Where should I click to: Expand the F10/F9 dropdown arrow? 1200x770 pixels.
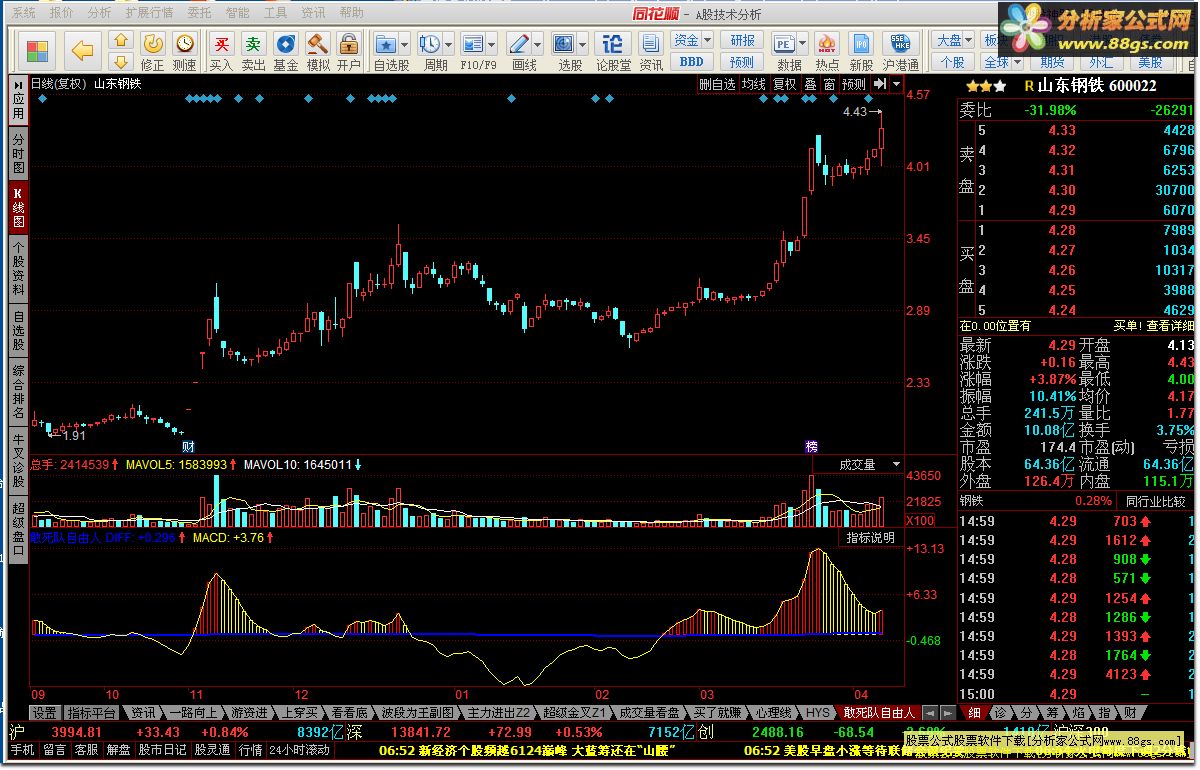click(x=493, y=44)
